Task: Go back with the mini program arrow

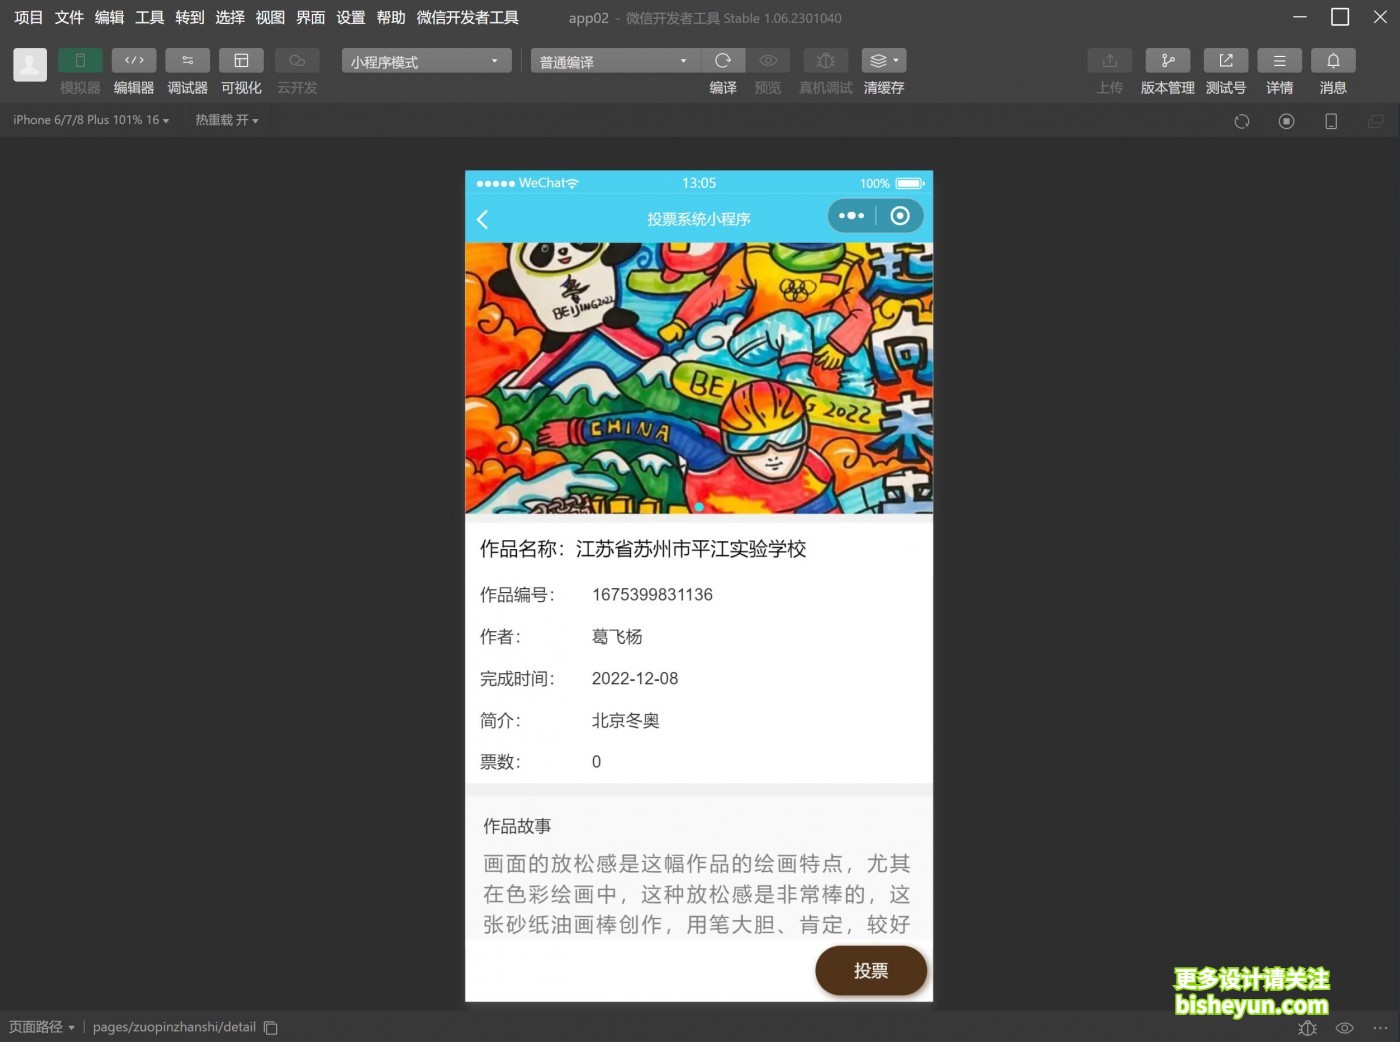Action: 483,219
